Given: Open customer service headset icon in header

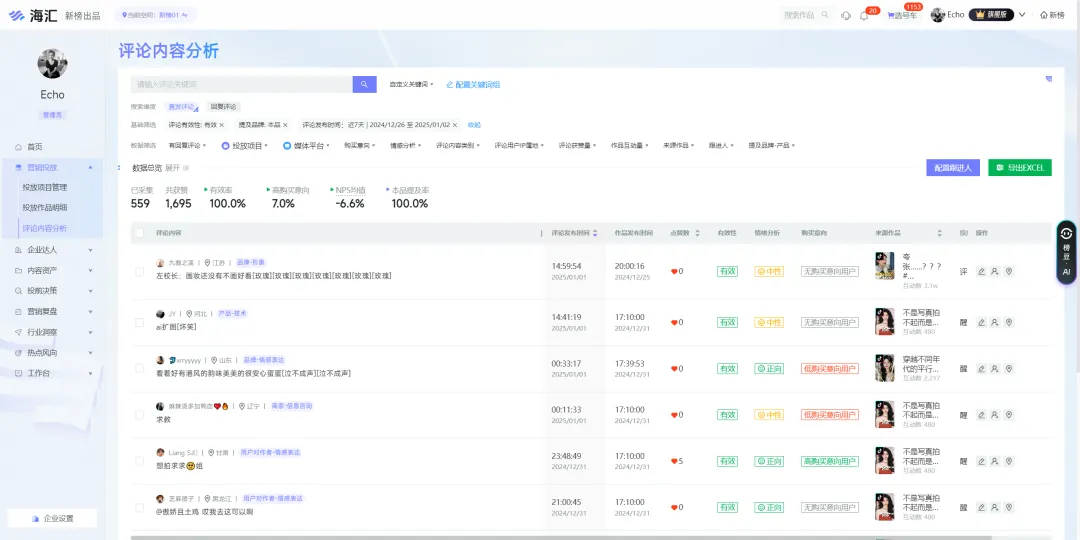Looking at the screenshot, I should tap(846, 15).
